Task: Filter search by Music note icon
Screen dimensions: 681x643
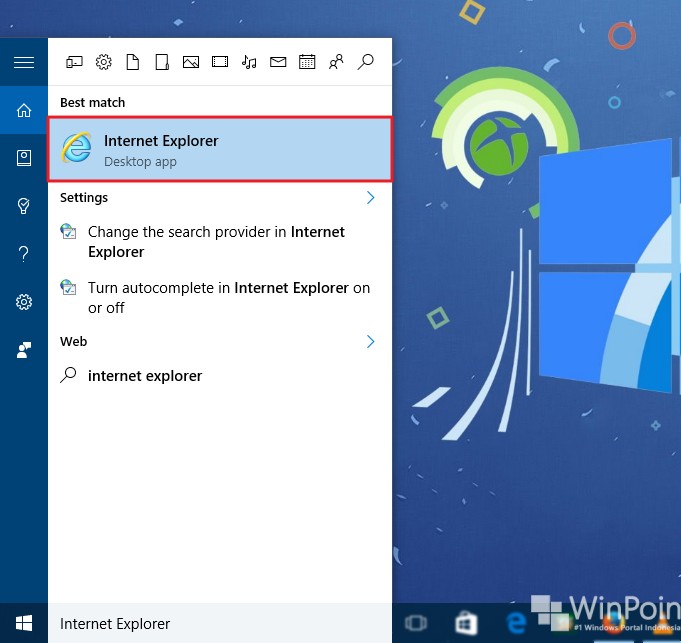Action: click(x=249, y=62)
